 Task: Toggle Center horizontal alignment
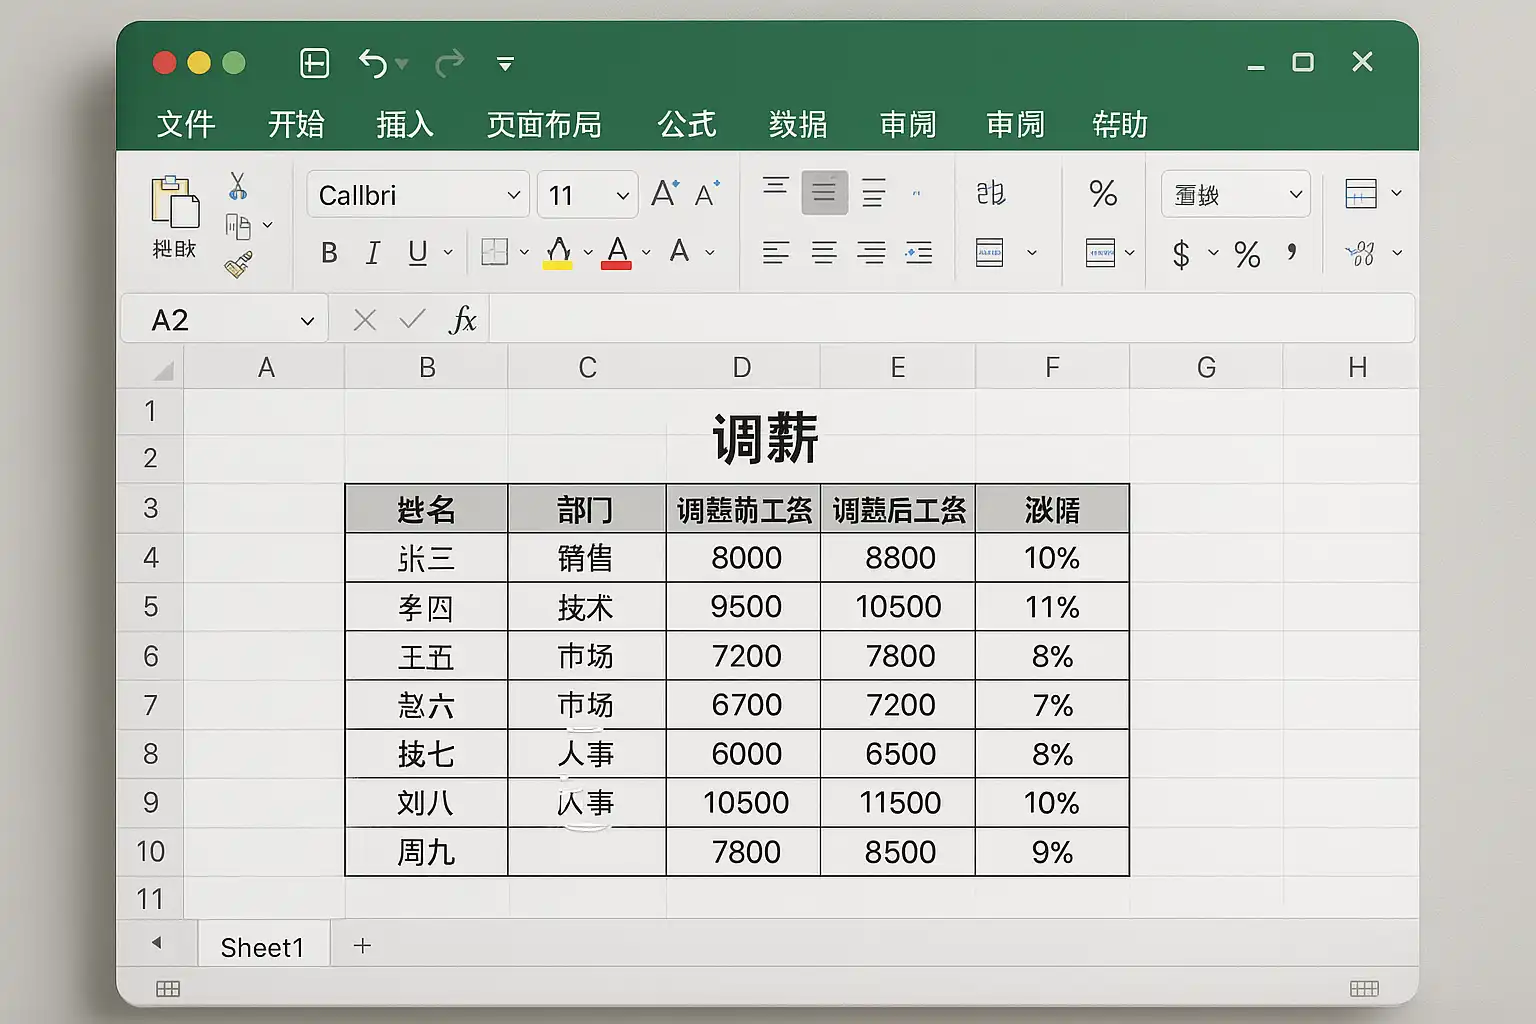click(x=824, y=253)
